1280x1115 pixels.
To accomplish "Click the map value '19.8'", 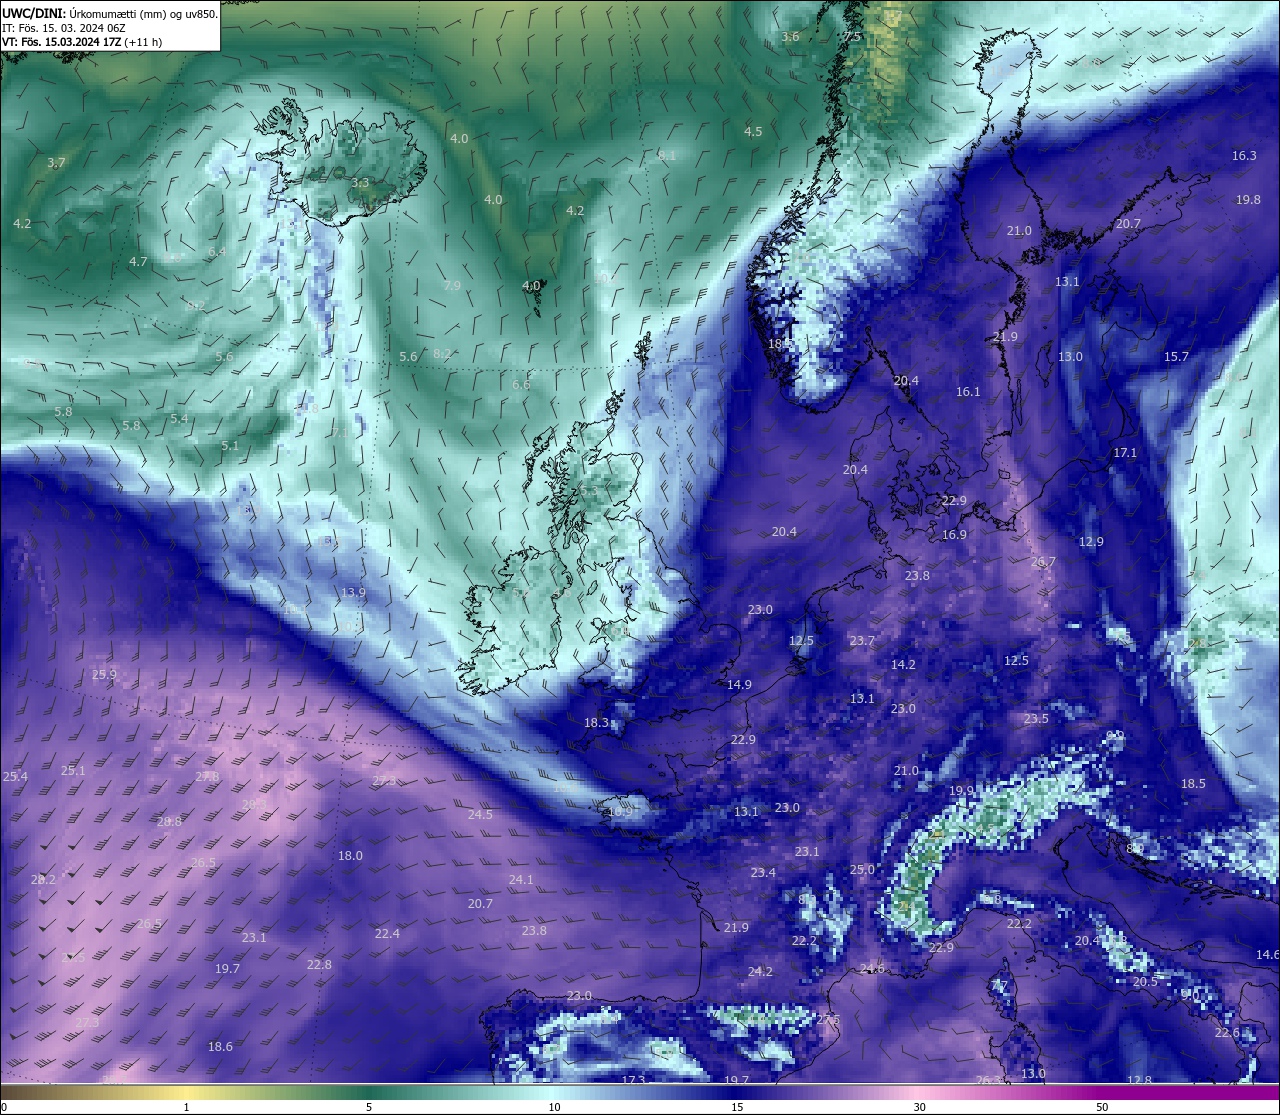I will 1248,200.
